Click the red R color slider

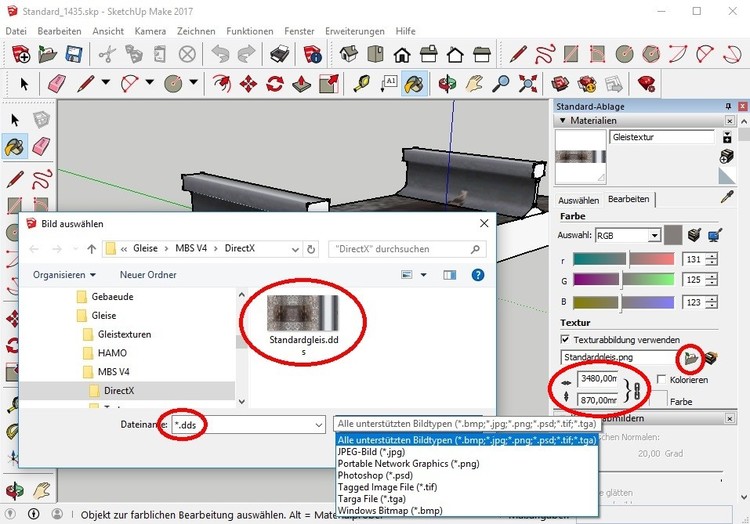click(623, 259)
